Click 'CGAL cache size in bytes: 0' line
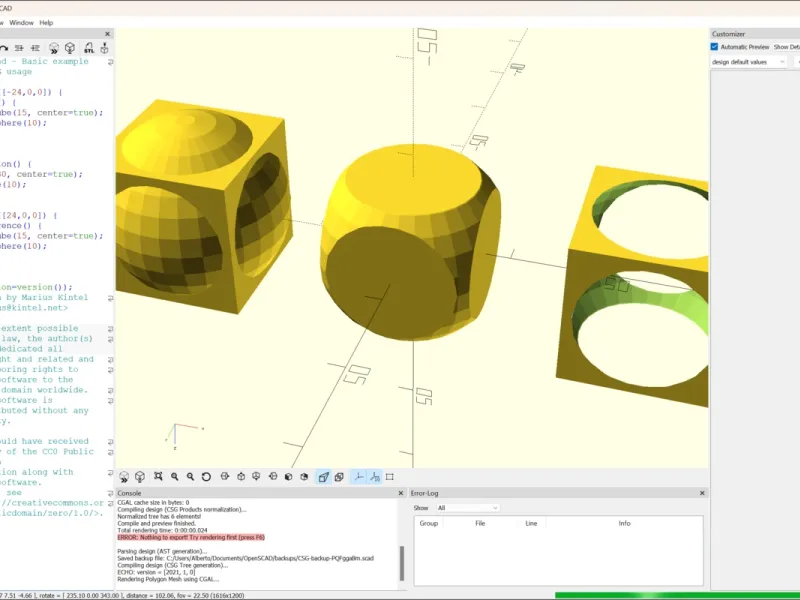Screen dimensions: 800x600 [x=153, y=502]
